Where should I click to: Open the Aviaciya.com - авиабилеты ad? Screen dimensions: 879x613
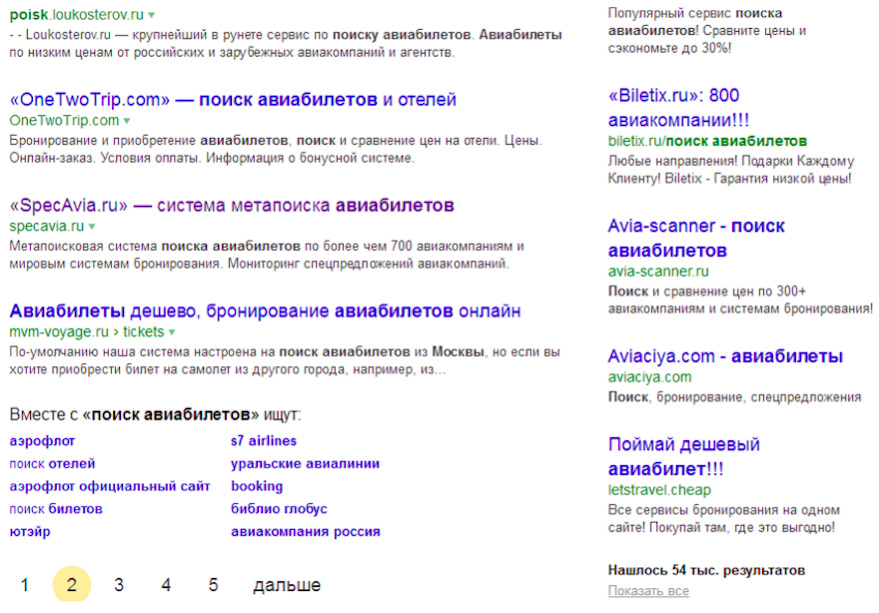click(x=725, y=356)
